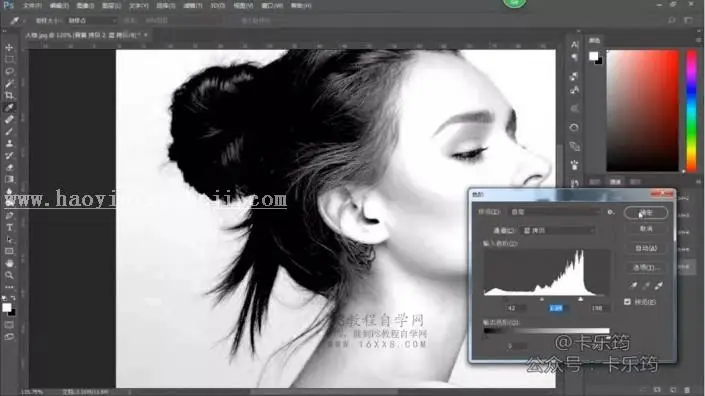The height and width of the screenshot is (396, 705).
Task: Select the Path Selection tool
Action: click(x=9, y=240)
